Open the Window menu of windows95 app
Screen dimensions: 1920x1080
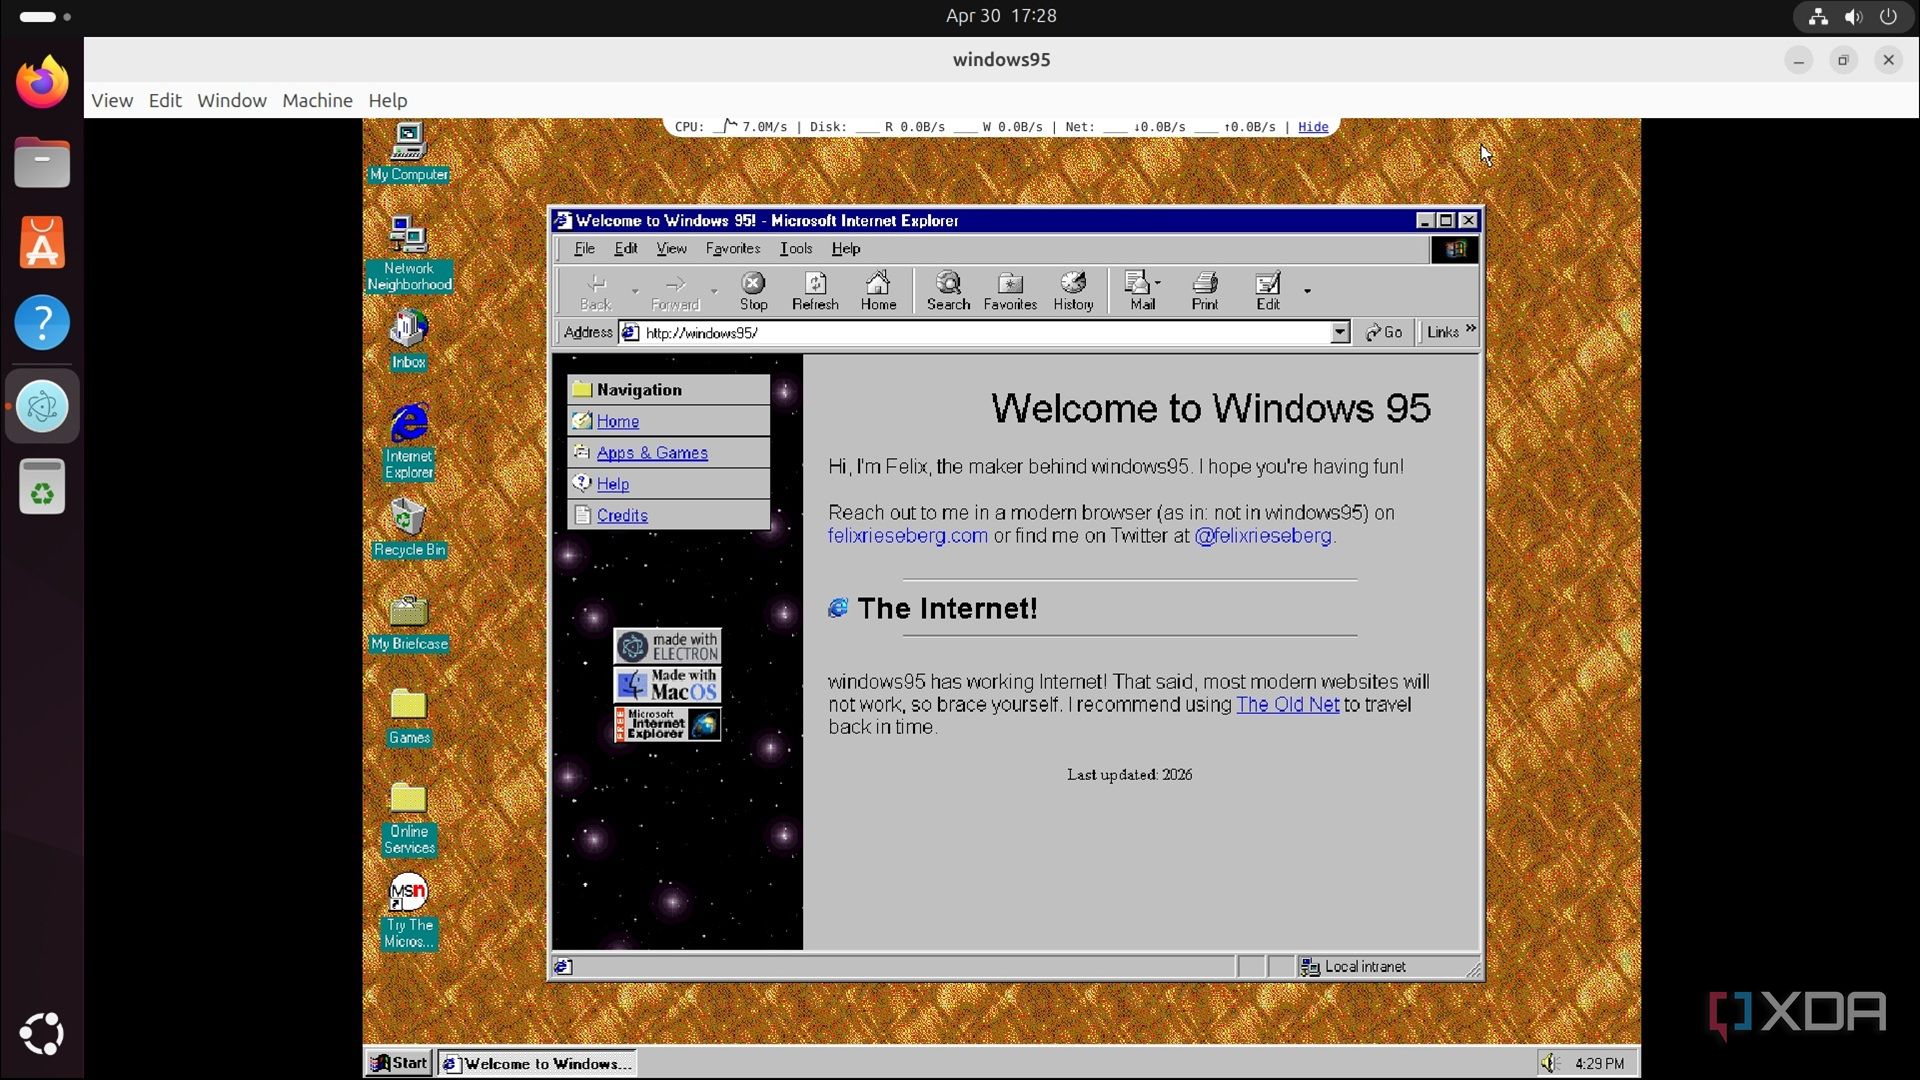click(232, 100)
